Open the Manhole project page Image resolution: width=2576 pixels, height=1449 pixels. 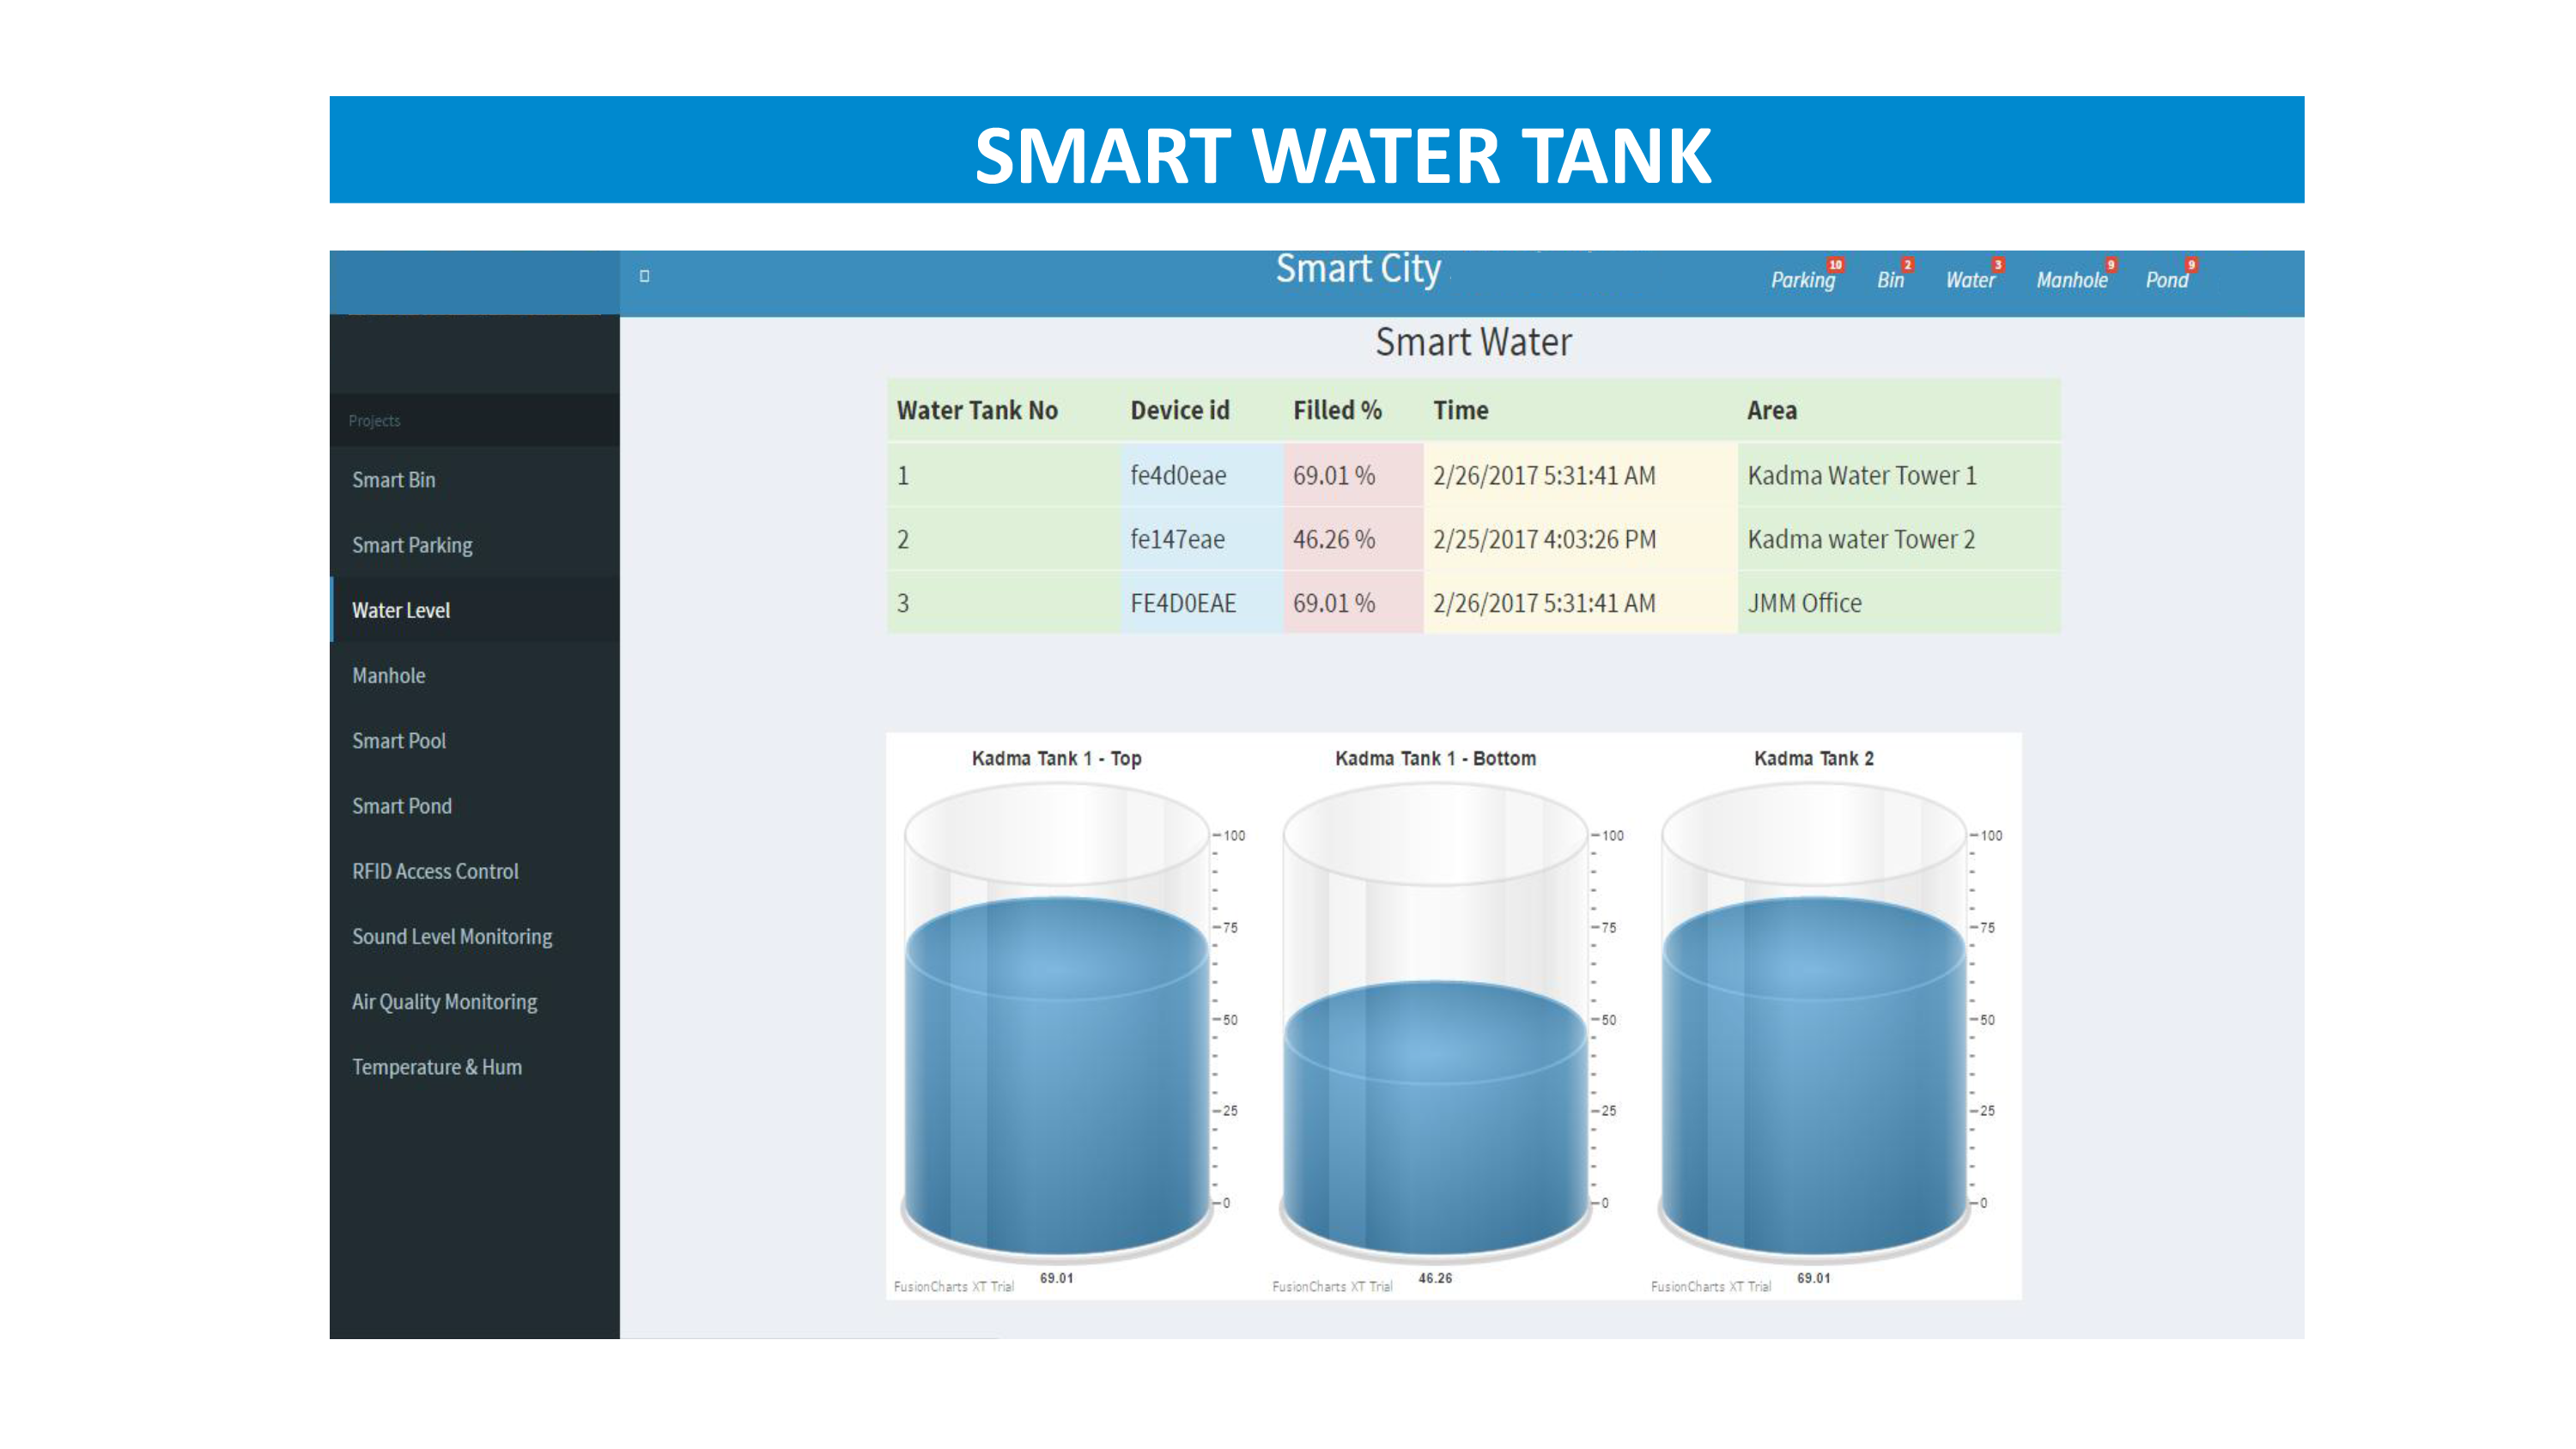(x=389, y=676)
